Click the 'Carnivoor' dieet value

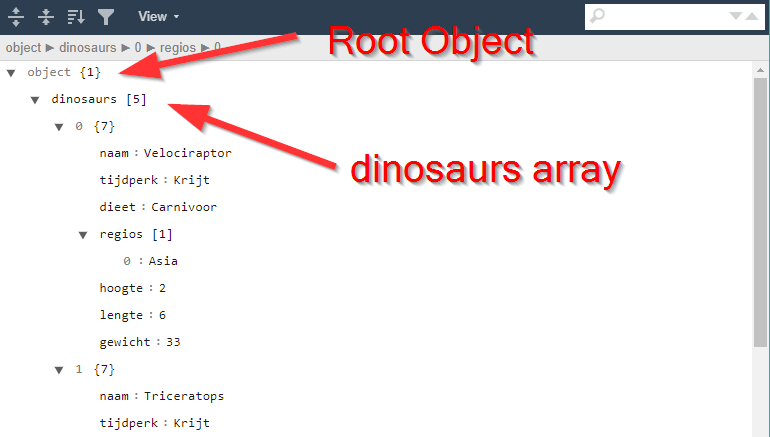click(x=184, y=207)
